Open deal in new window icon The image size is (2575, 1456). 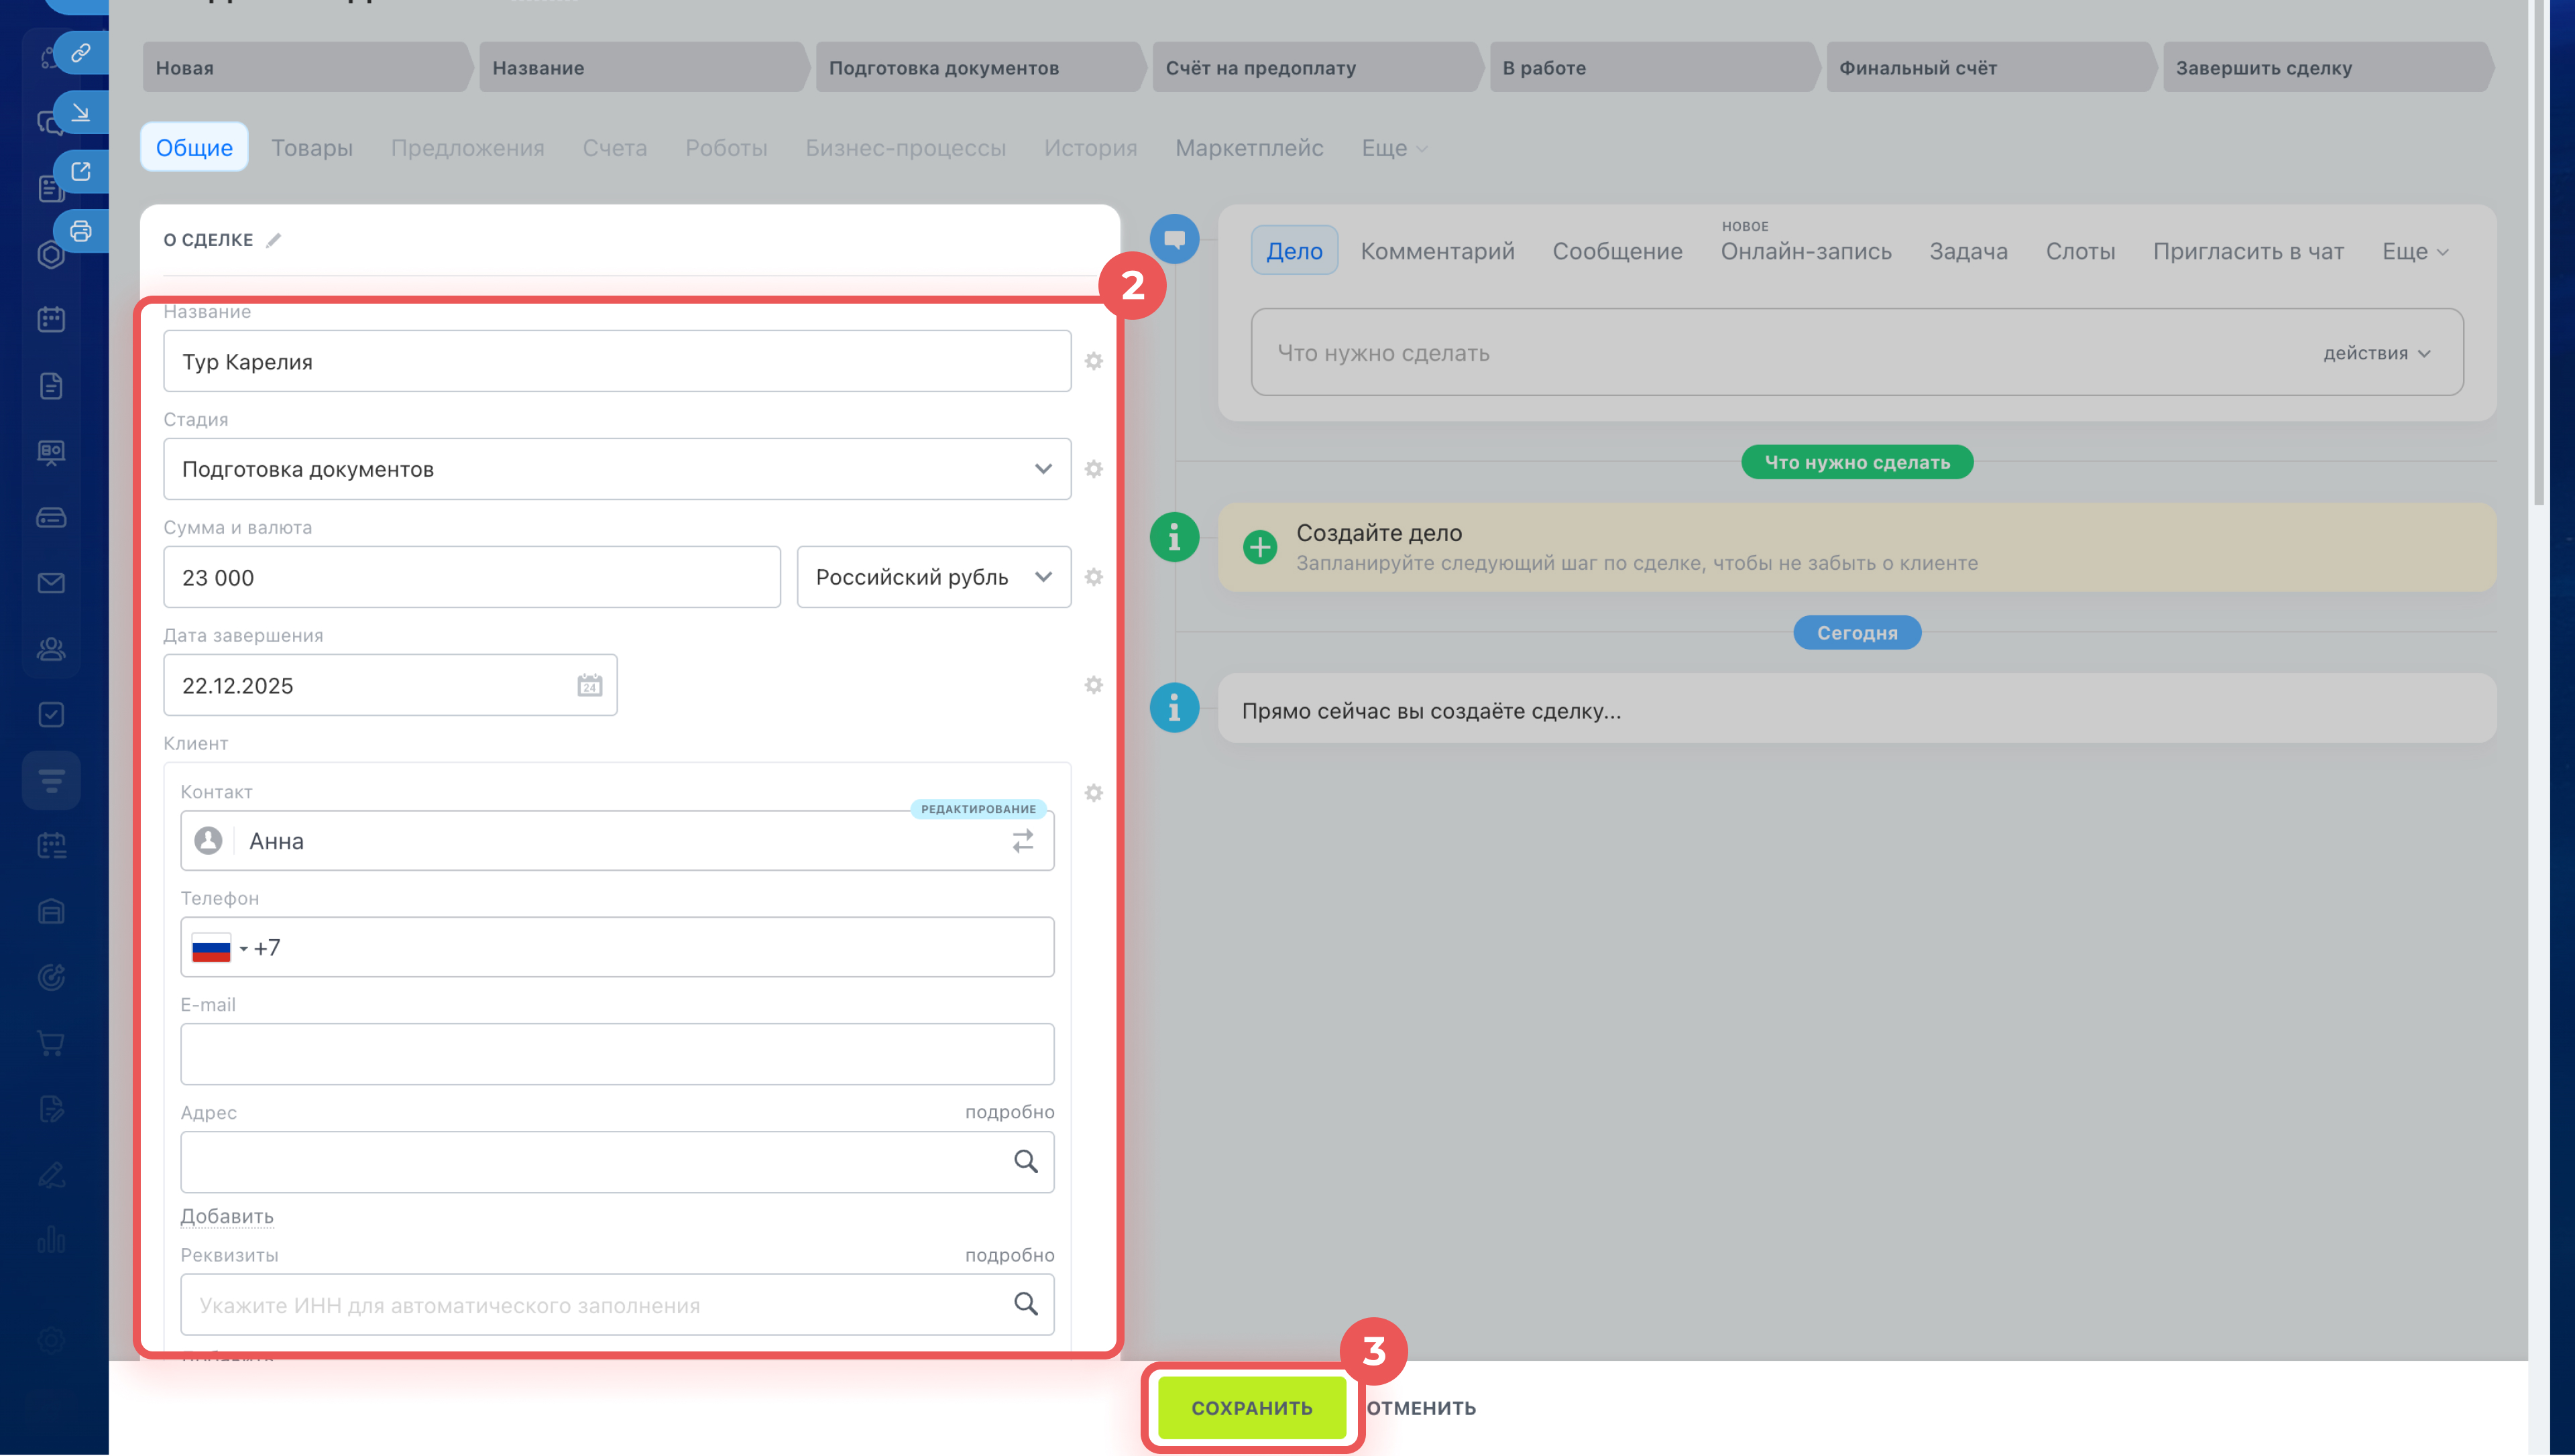click(x=81, y=171)
